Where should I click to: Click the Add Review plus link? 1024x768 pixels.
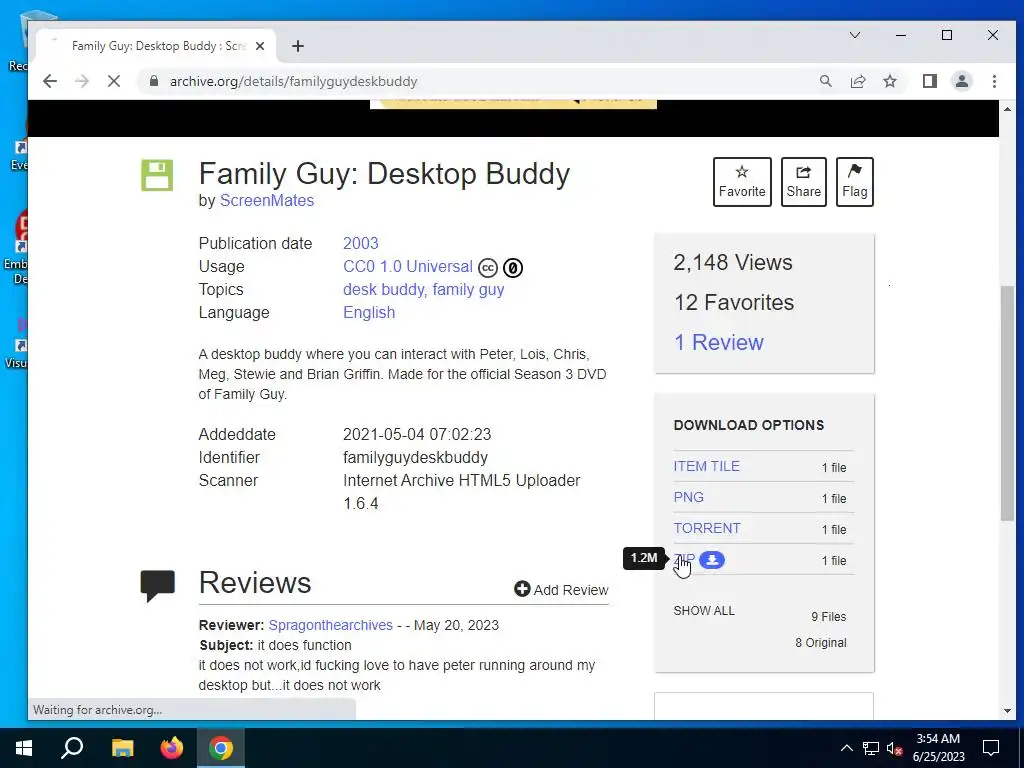(561, 590)
